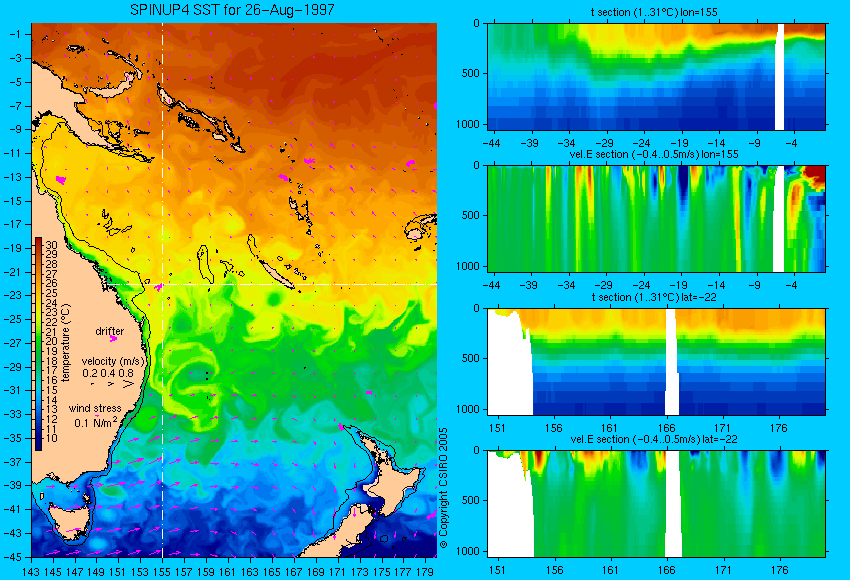The image size is (850, 580).
Task: Click depth 1000 label on lat=-22 velocity section
Action: click(468, 551)
